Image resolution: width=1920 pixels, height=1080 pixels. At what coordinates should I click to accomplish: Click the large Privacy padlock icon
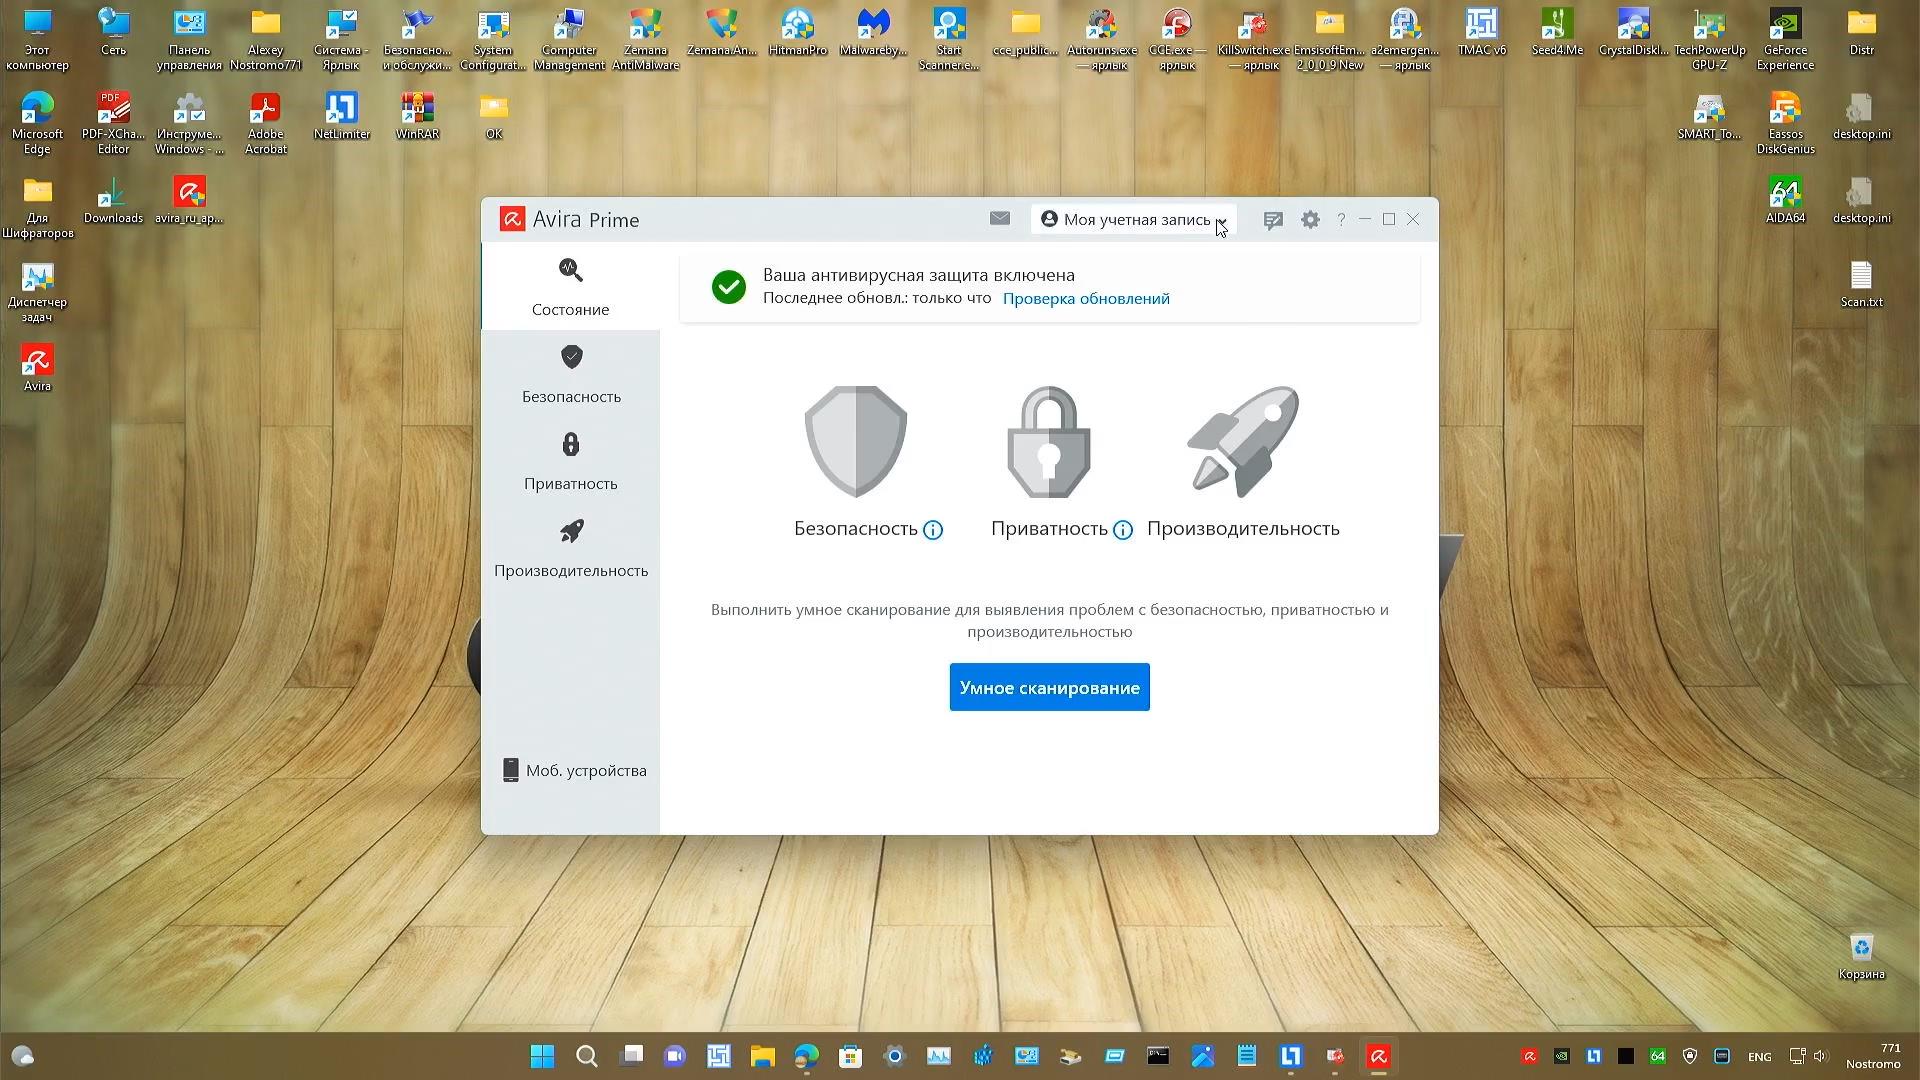click(1048, 441)
